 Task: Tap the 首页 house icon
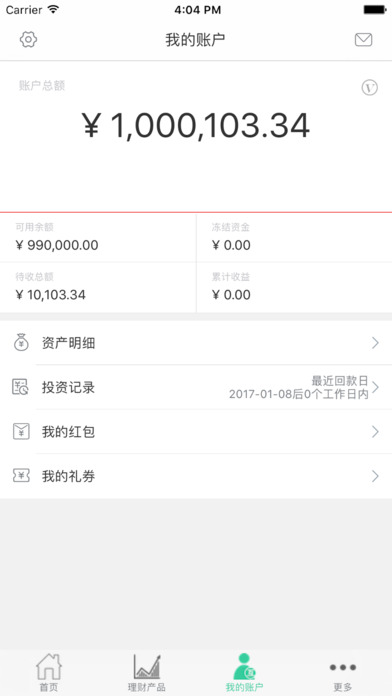(49, 666)
